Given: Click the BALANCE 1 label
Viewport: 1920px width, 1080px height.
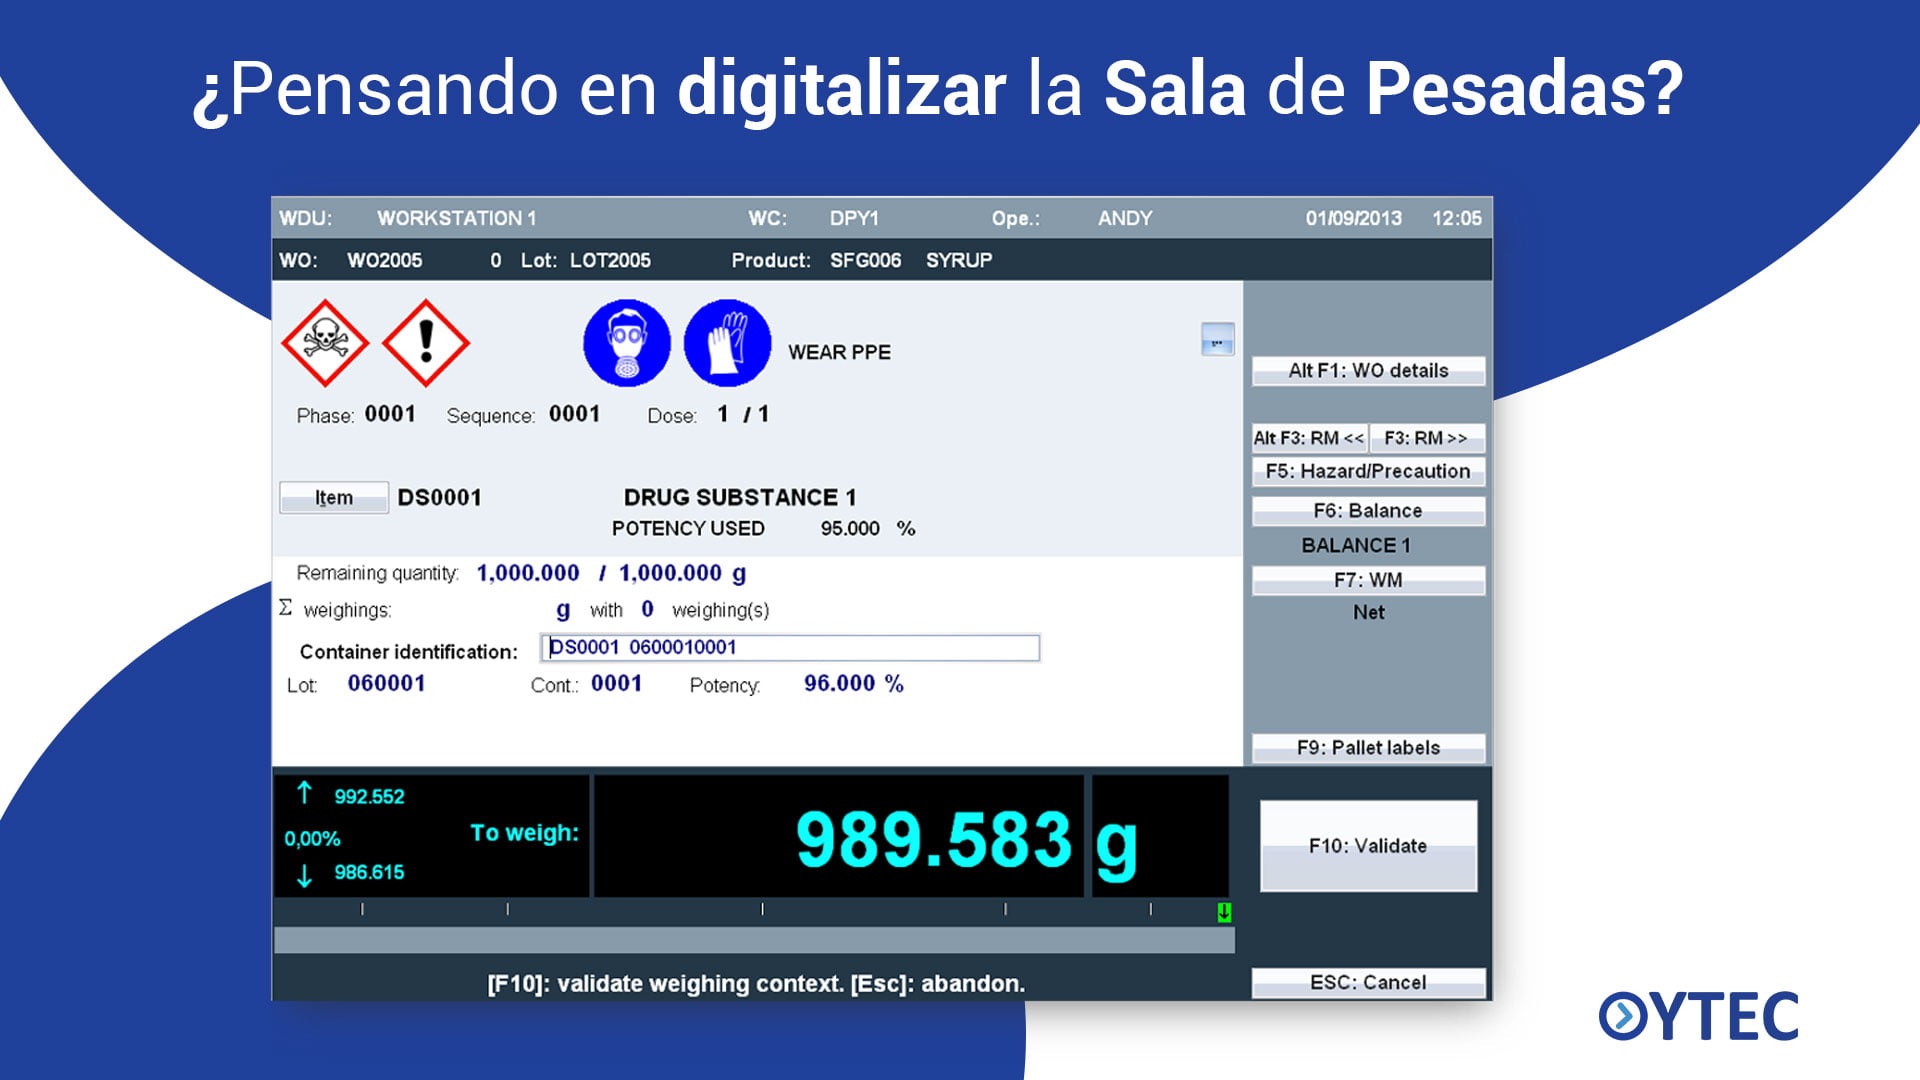Looking at the screenshot, I should coord(1355,546).
